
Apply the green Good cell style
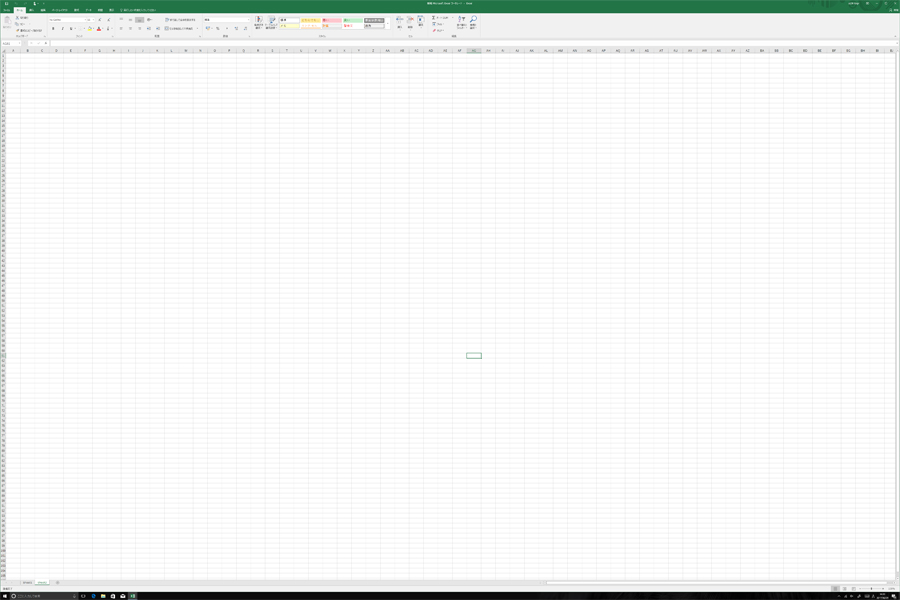(x=353, y=20)
